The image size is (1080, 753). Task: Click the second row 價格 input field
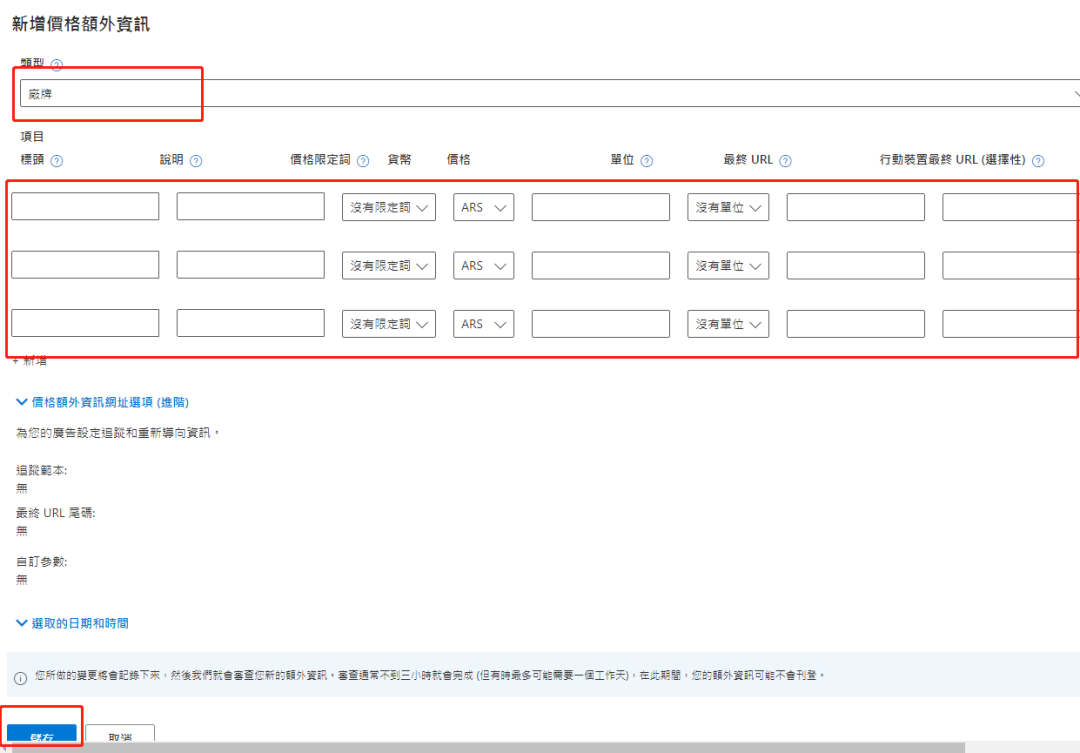pos(600,265)
